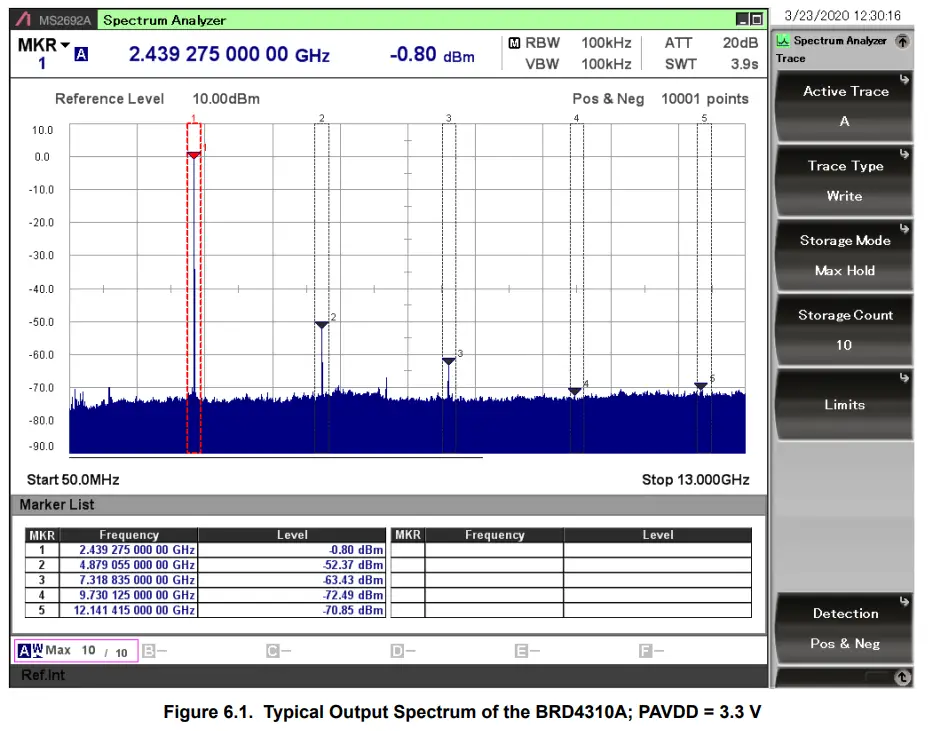Viewport: 931px width, 731px height.
Task: Select the marker 2 triangle on the spectrum
Action: (x=321, y=325)
